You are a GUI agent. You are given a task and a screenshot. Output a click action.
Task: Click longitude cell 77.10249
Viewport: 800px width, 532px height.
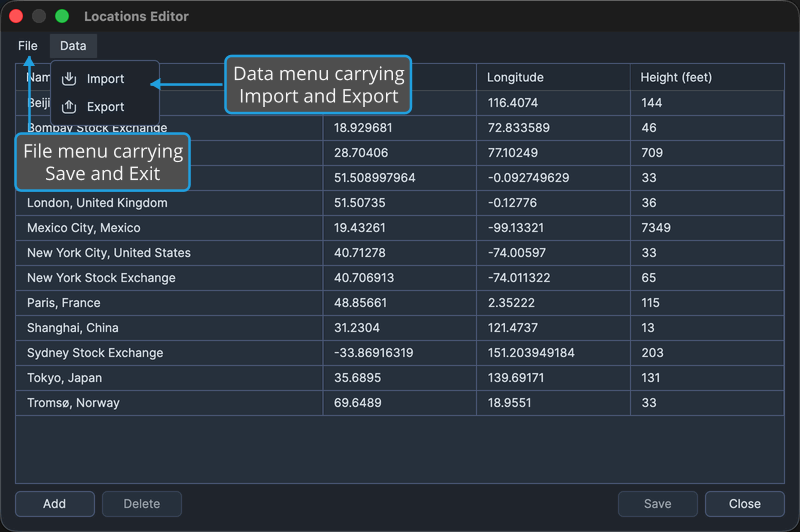[x=553, y=153]
